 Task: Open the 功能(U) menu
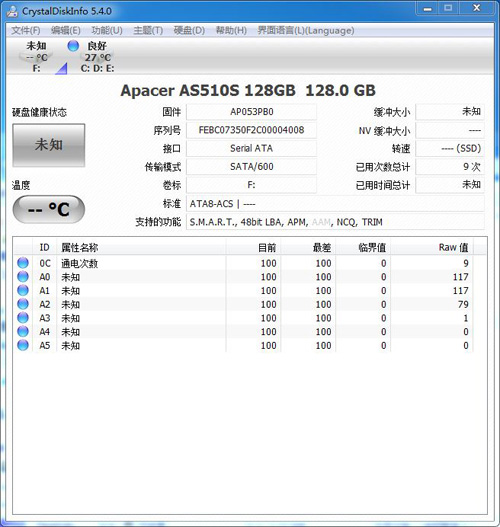click(x=107, y=31)
